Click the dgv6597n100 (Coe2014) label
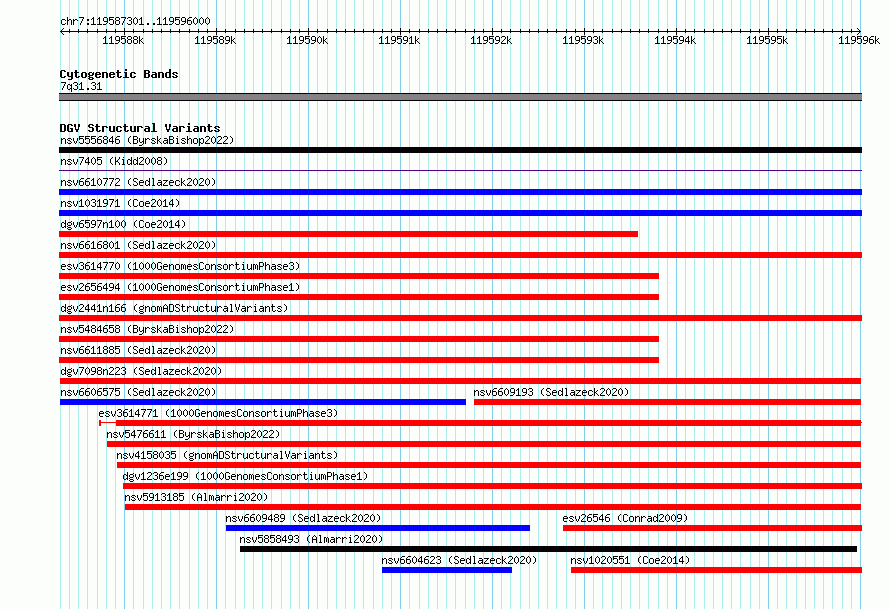Screen dimensions: 890x609 tap(123, 224)
